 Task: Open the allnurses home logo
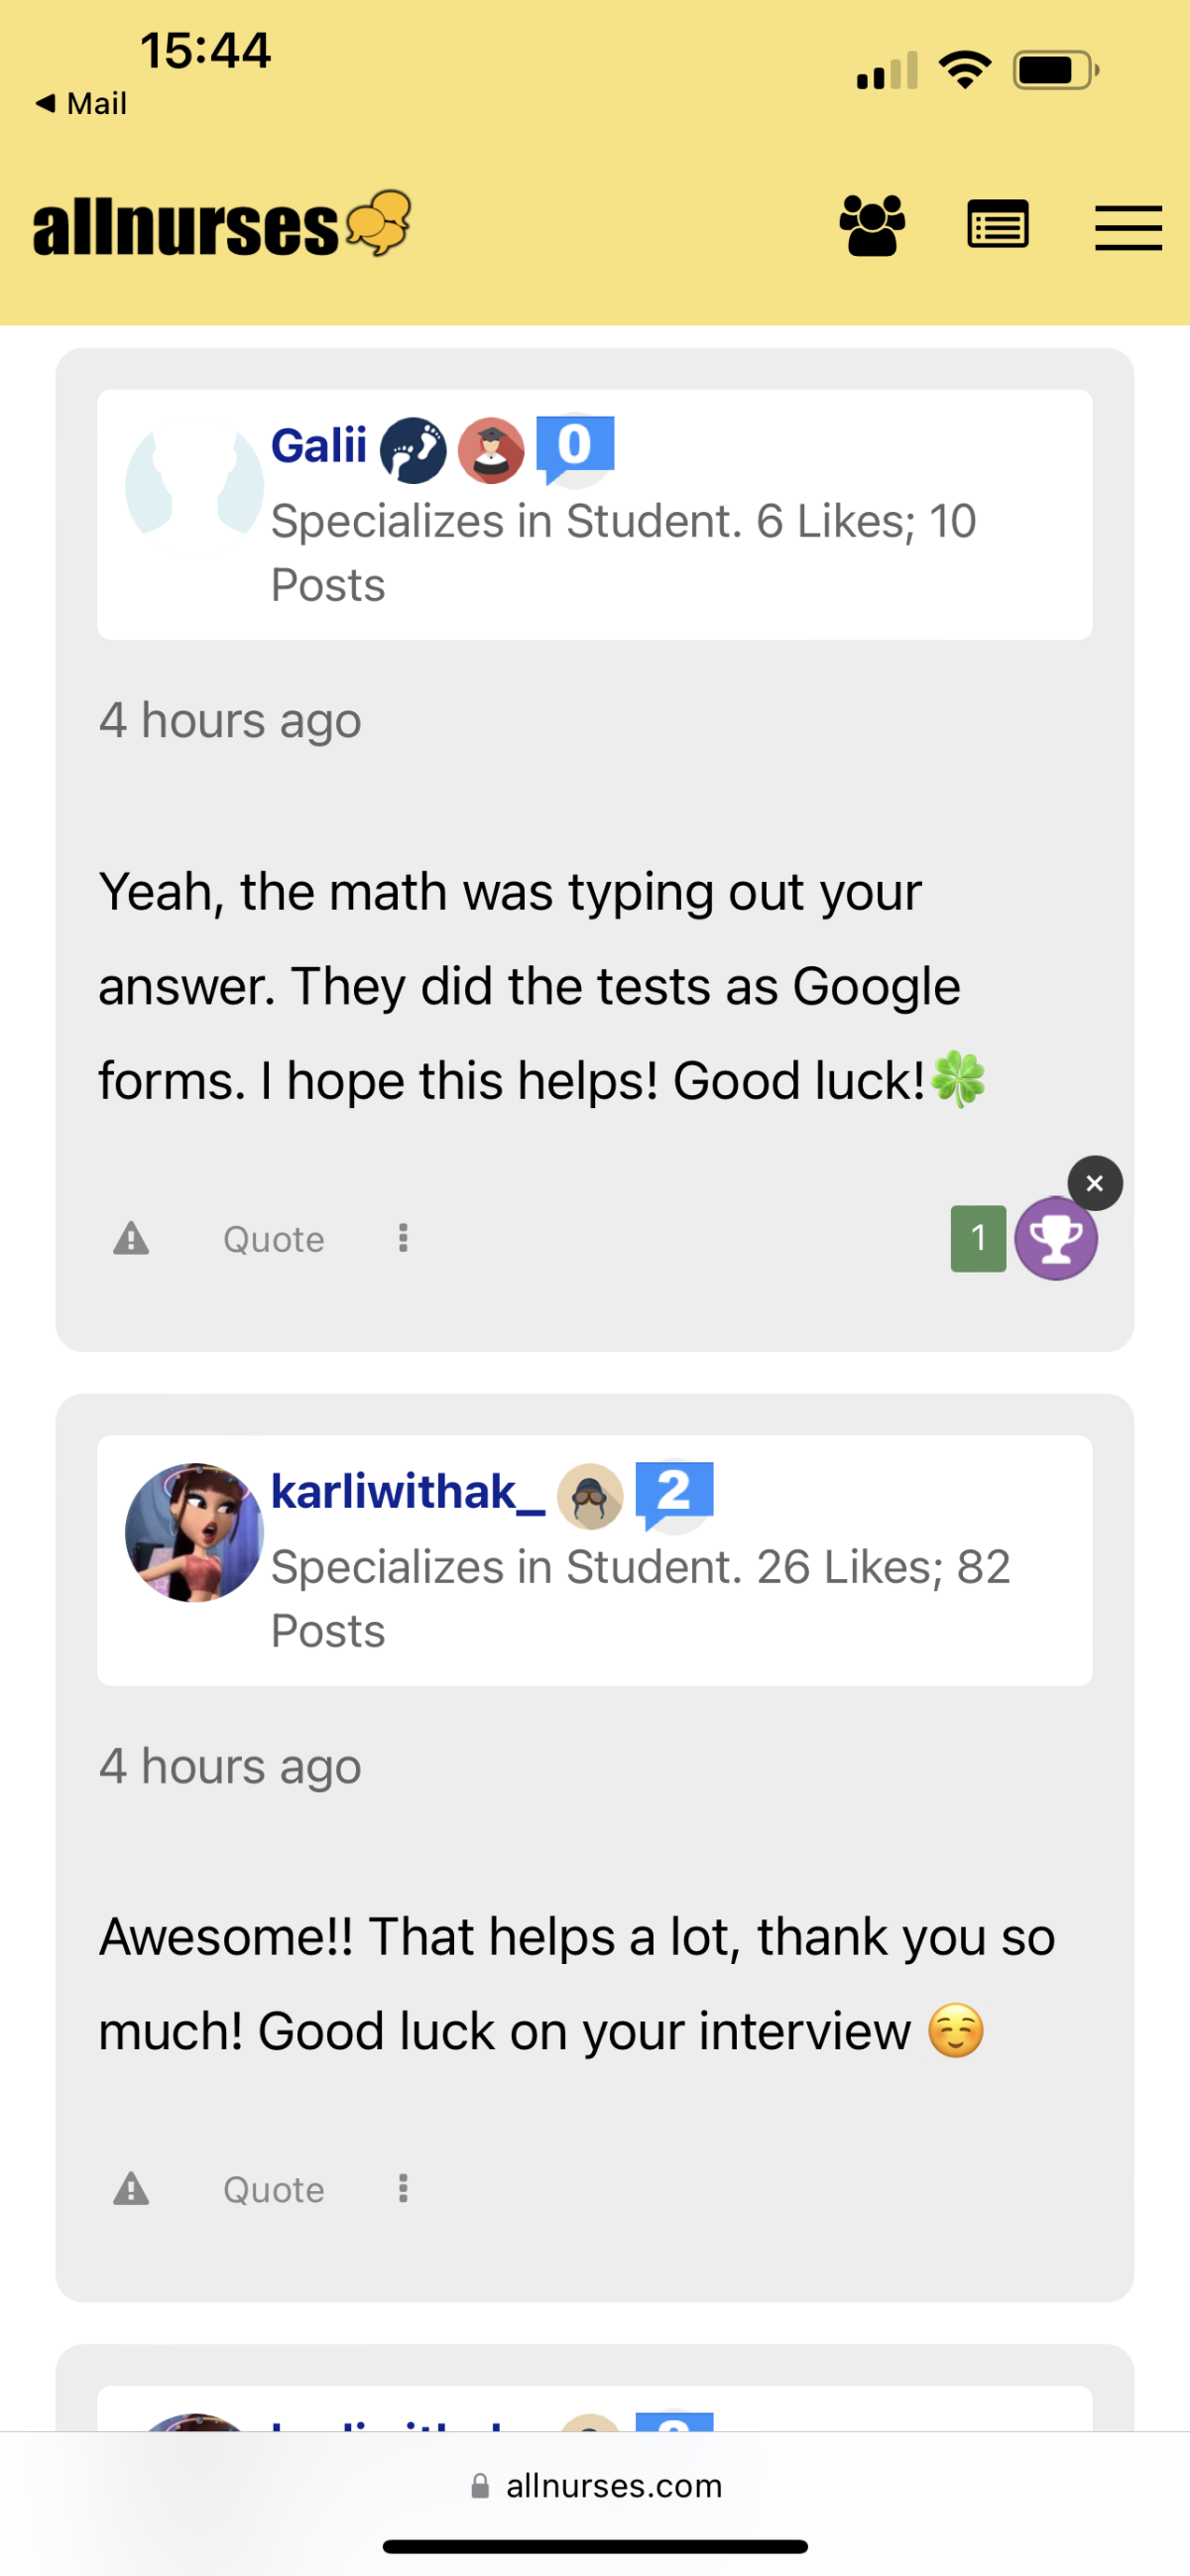point(222,224)
